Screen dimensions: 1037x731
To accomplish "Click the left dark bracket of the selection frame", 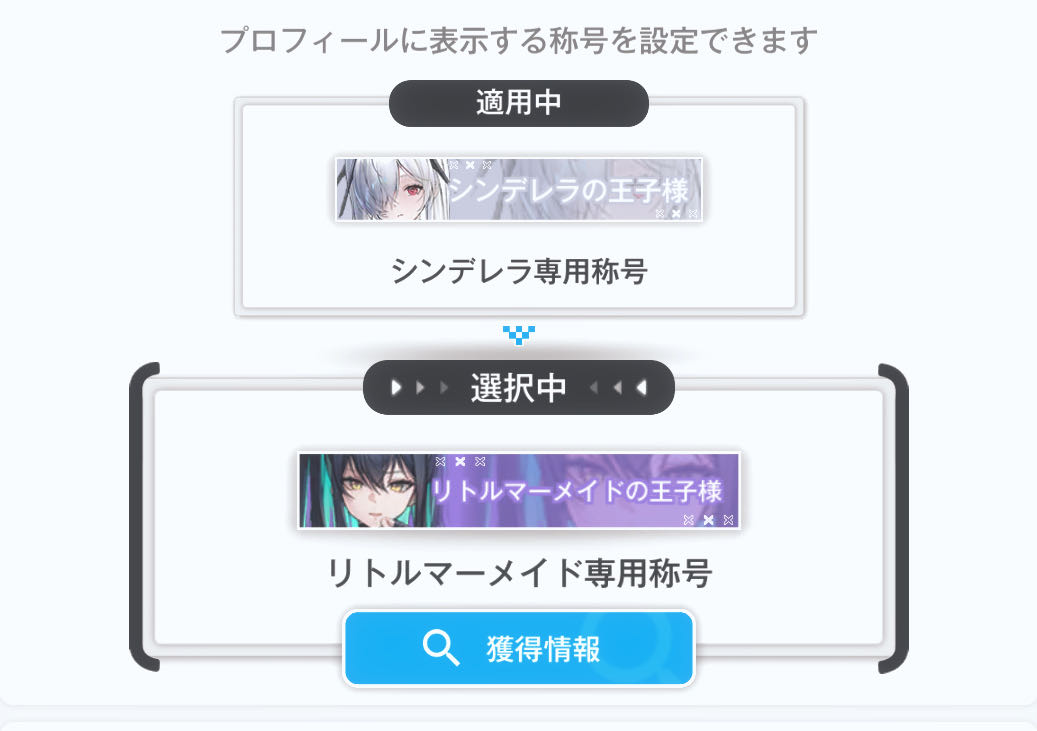I will point(143,517).
